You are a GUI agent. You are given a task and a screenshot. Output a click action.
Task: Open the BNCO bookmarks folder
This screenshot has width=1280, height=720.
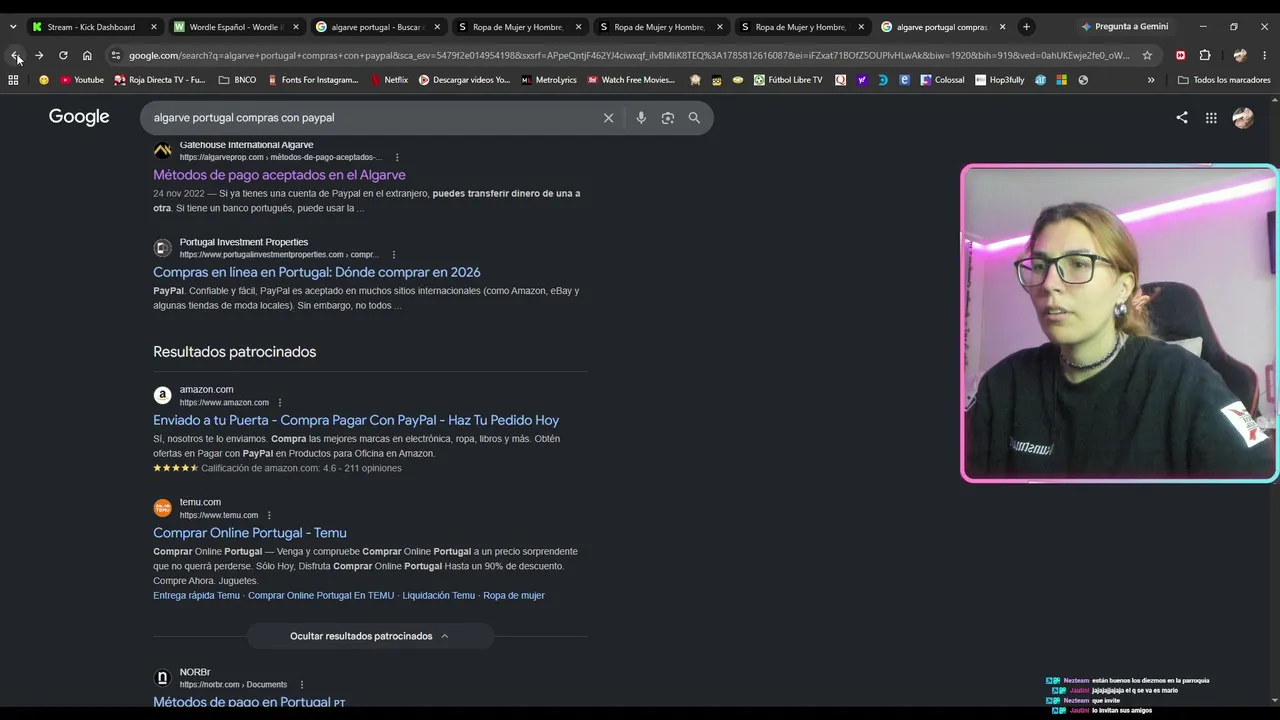[237, 80]
